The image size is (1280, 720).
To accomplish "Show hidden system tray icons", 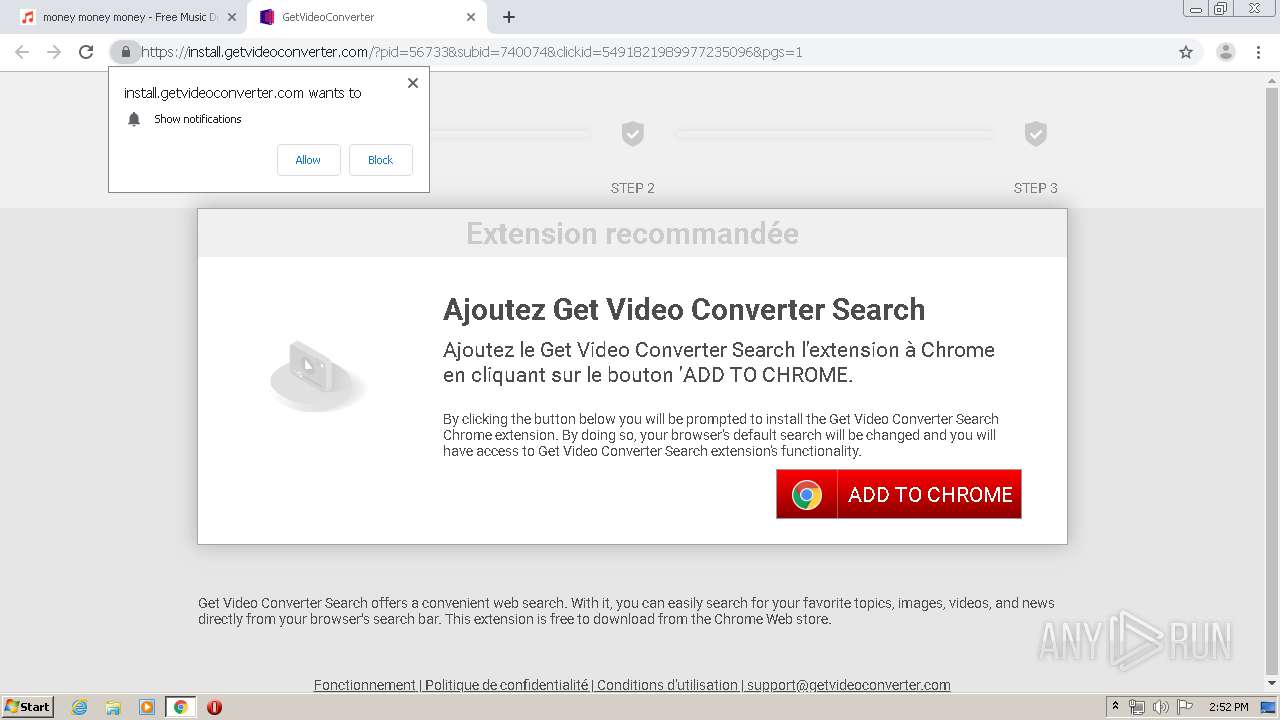I will (x=1116, y=707).
